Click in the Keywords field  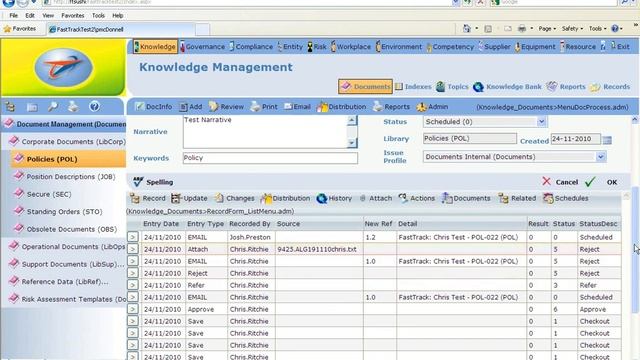pos(270,158)
